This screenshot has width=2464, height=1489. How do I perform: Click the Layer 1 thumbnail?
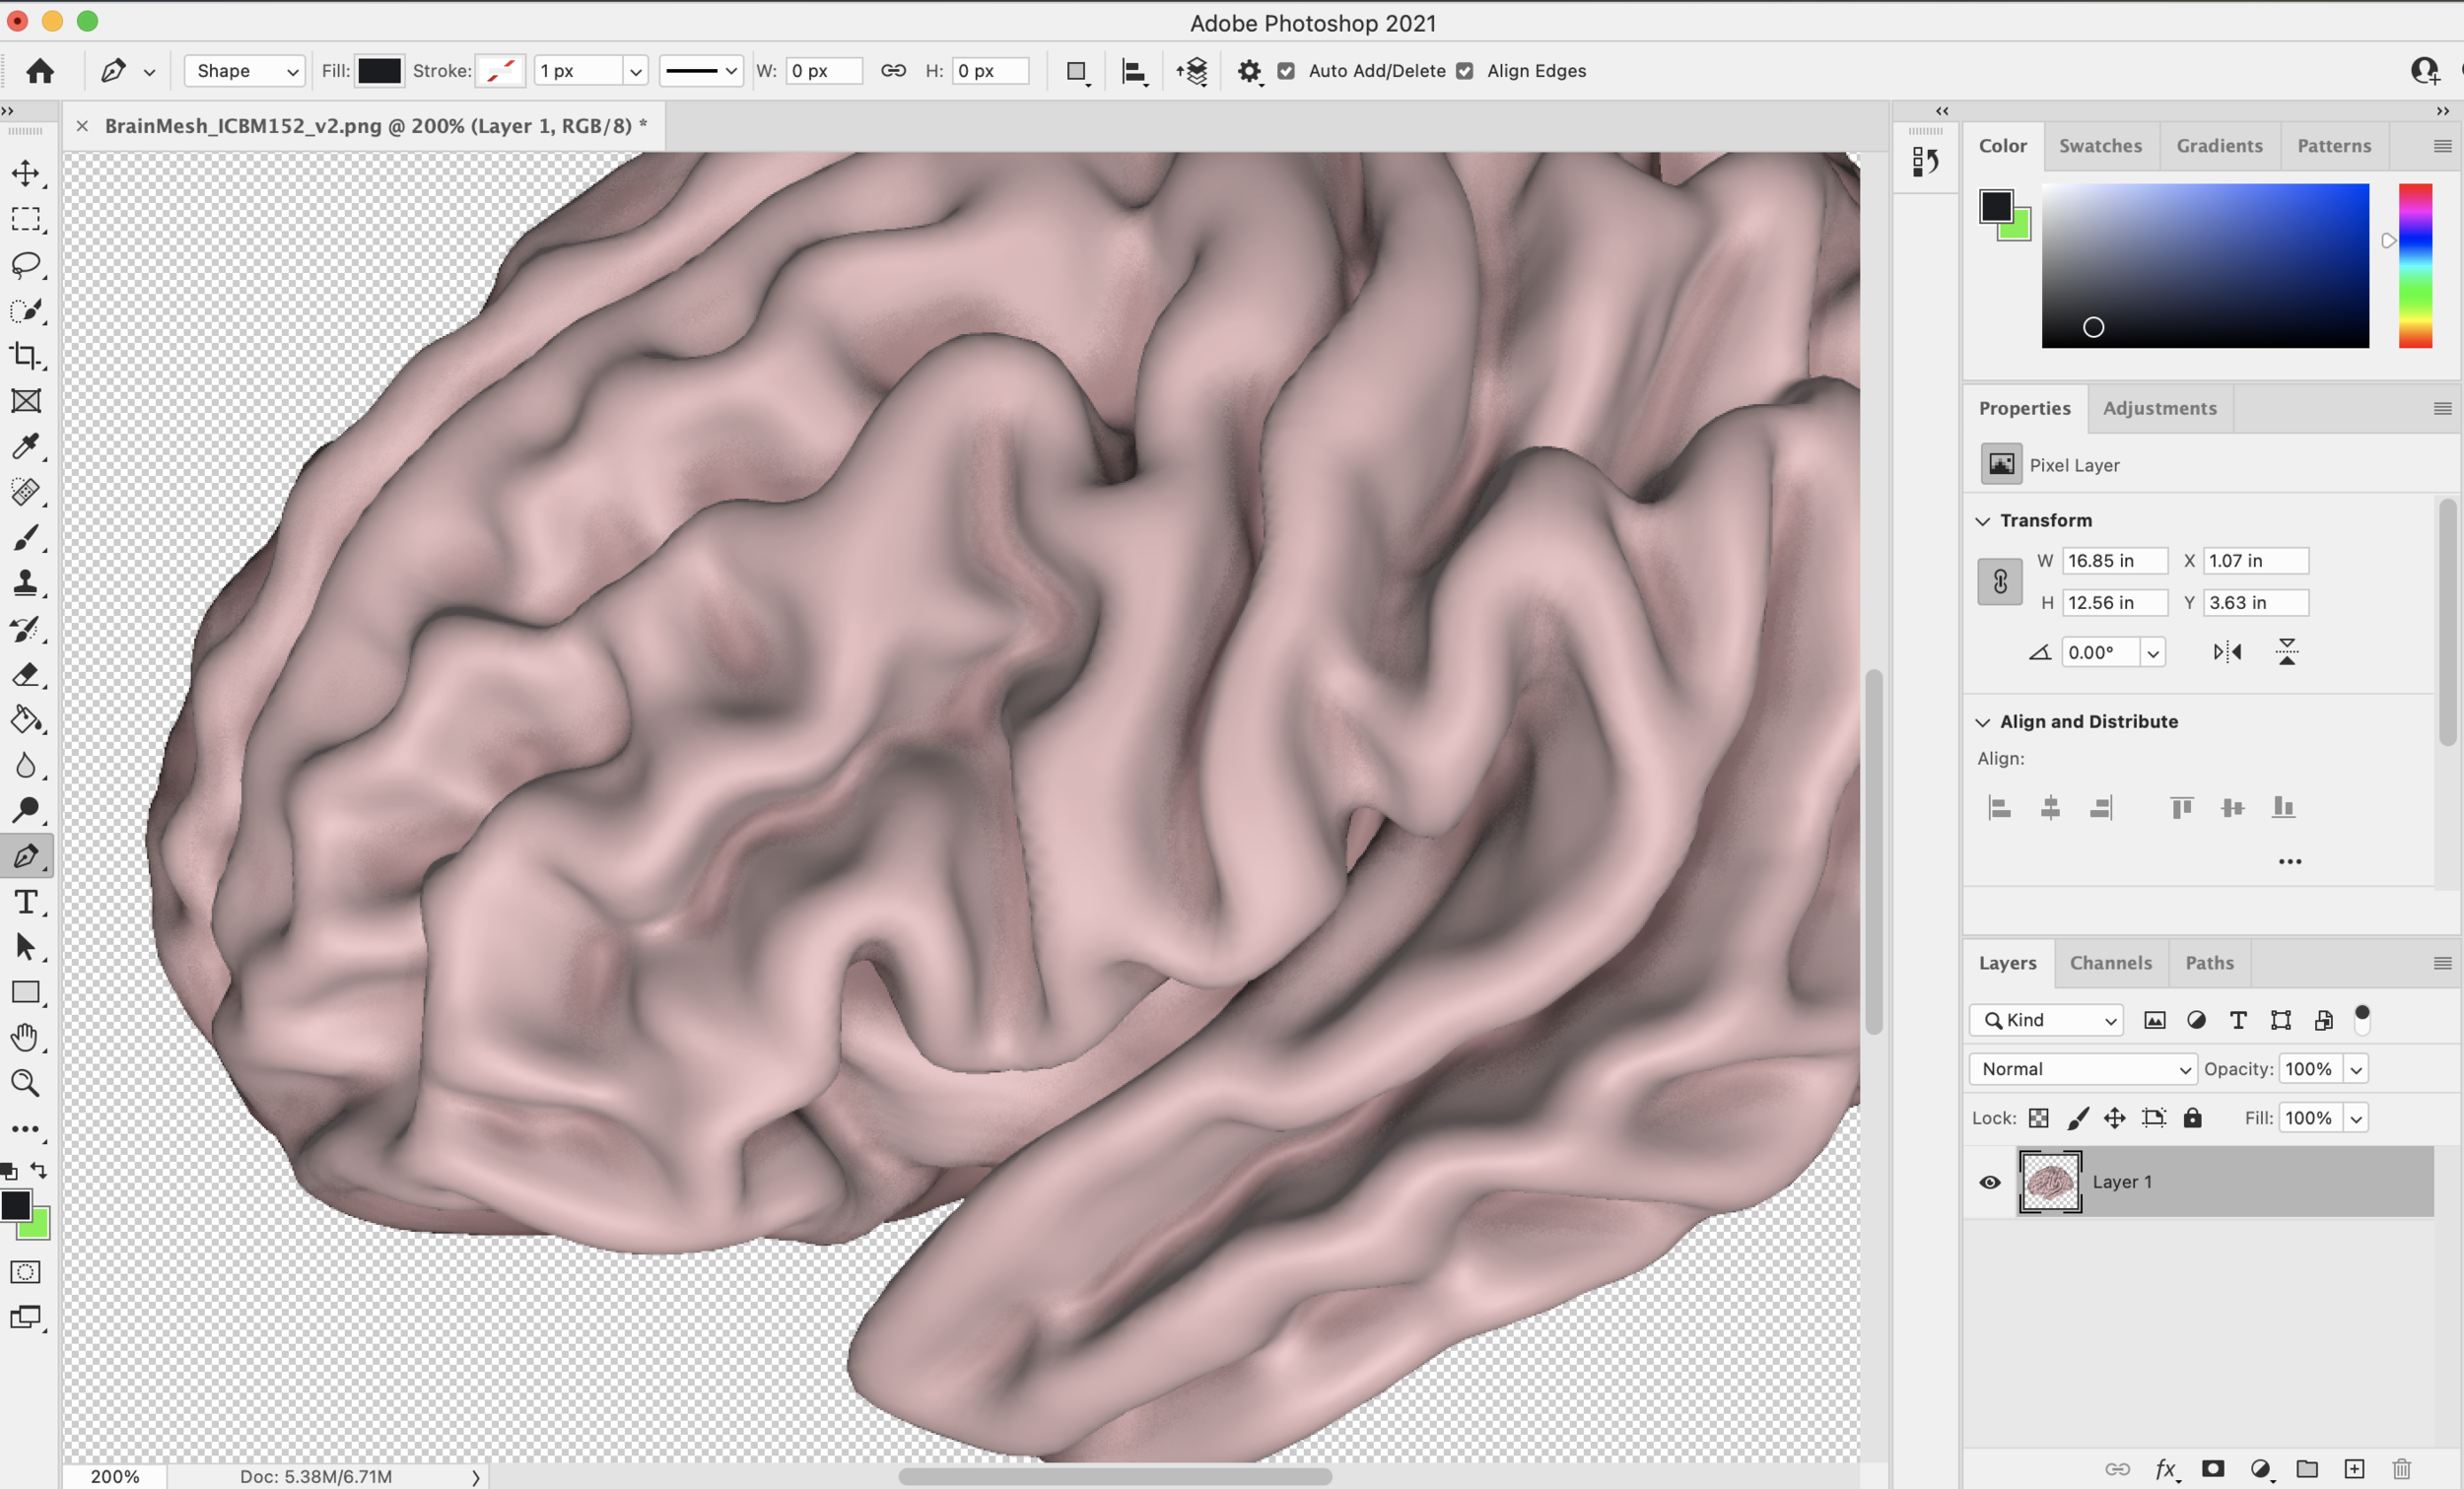point(2050,1182)
